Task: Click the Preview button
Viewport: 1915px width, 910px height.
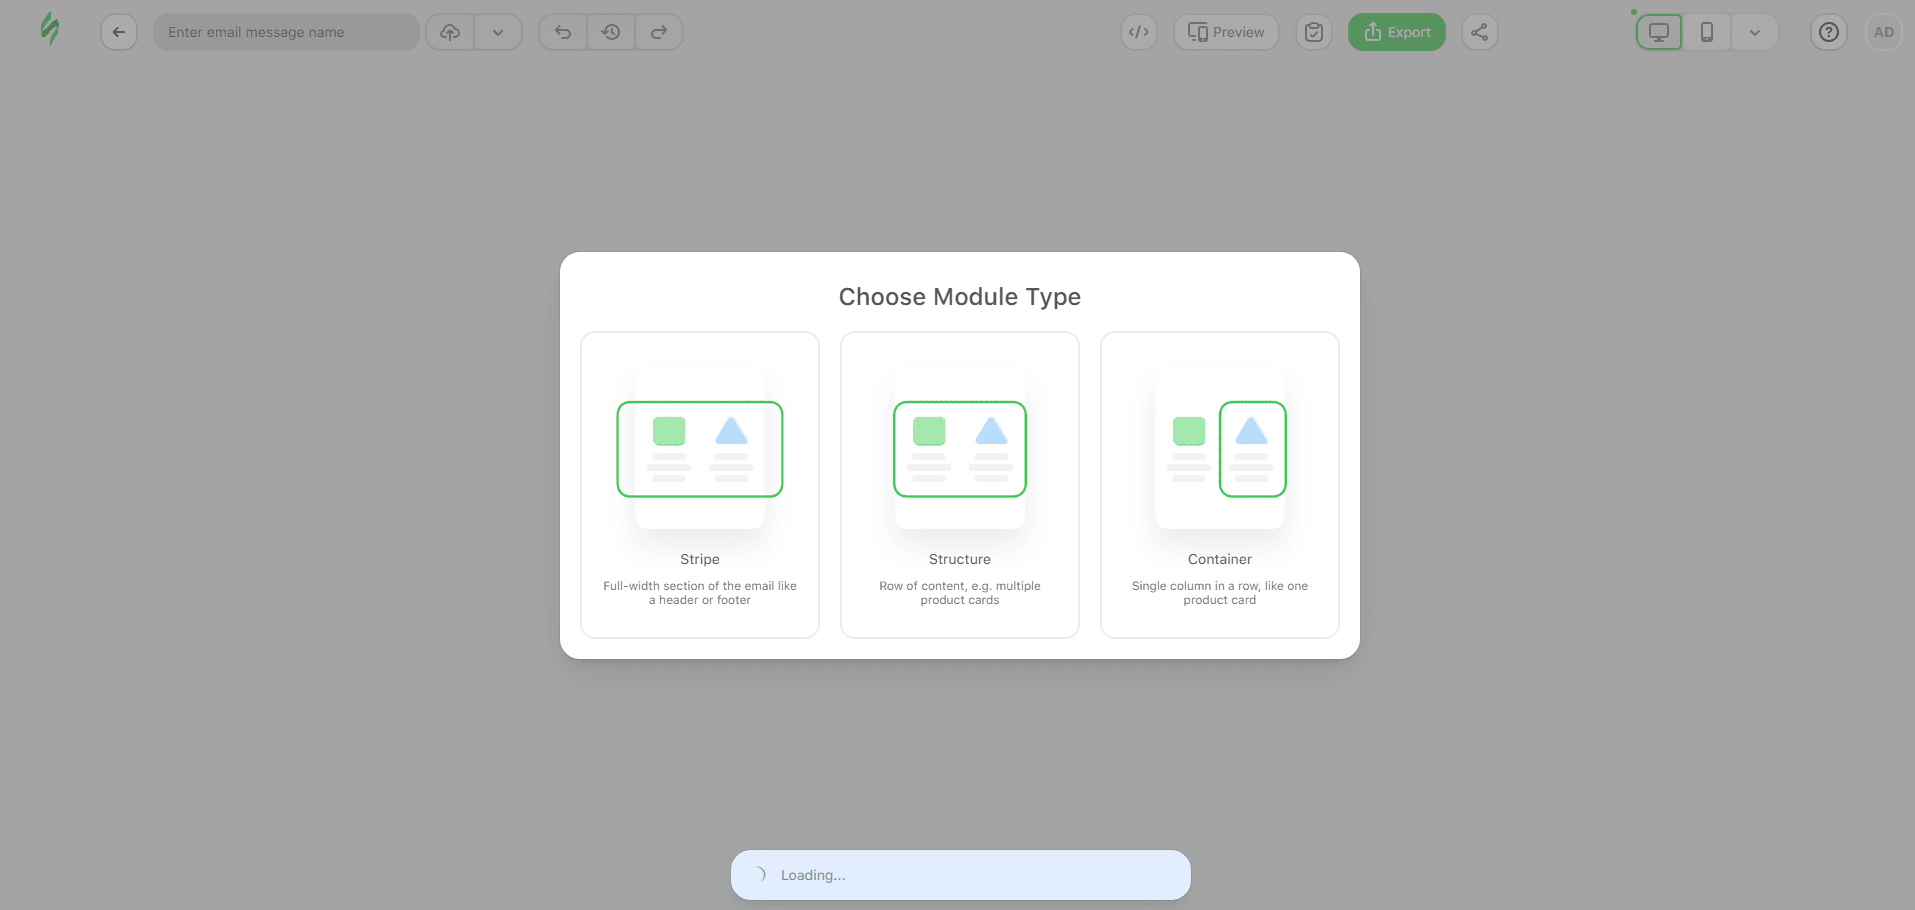Action: [1226, 32]
